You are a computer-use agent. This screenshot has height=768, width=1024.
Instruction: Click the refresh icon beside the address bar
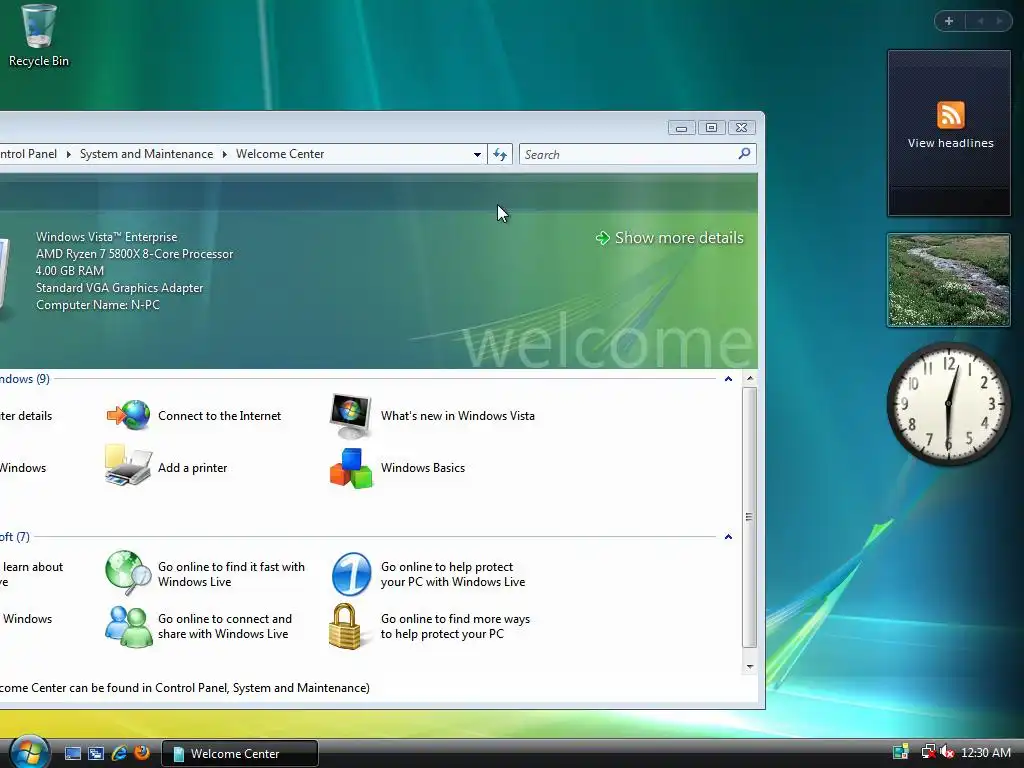(x=500, y=154)
